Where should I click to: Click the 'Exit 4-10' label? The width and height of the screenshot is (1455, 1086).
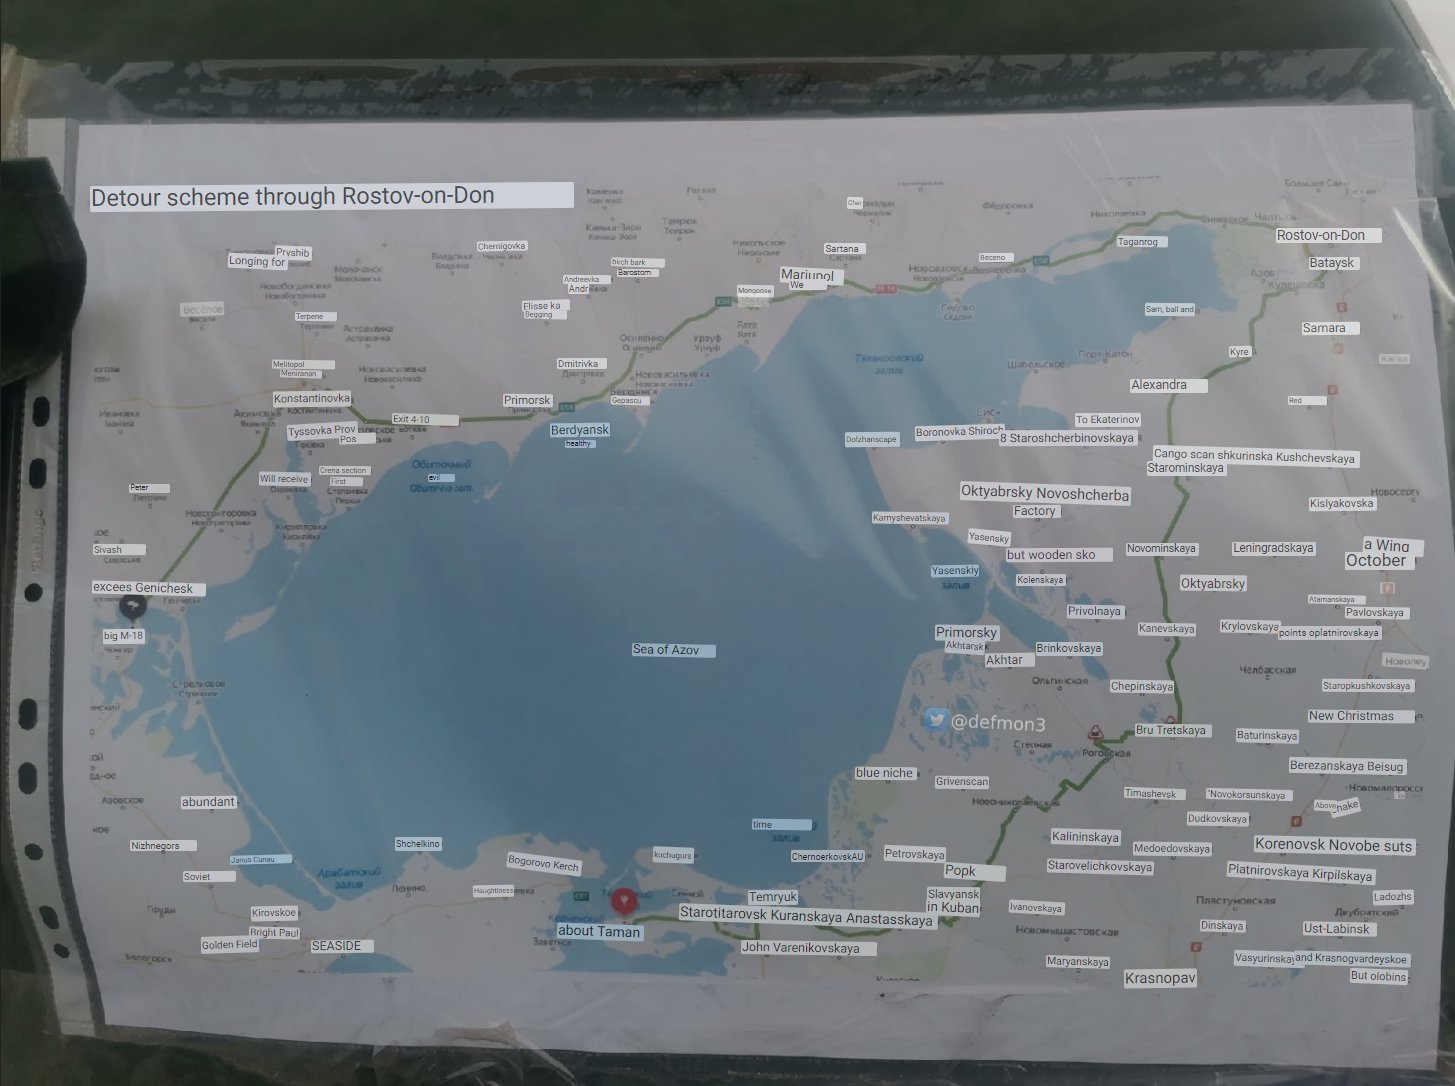[x=425, y=420]
